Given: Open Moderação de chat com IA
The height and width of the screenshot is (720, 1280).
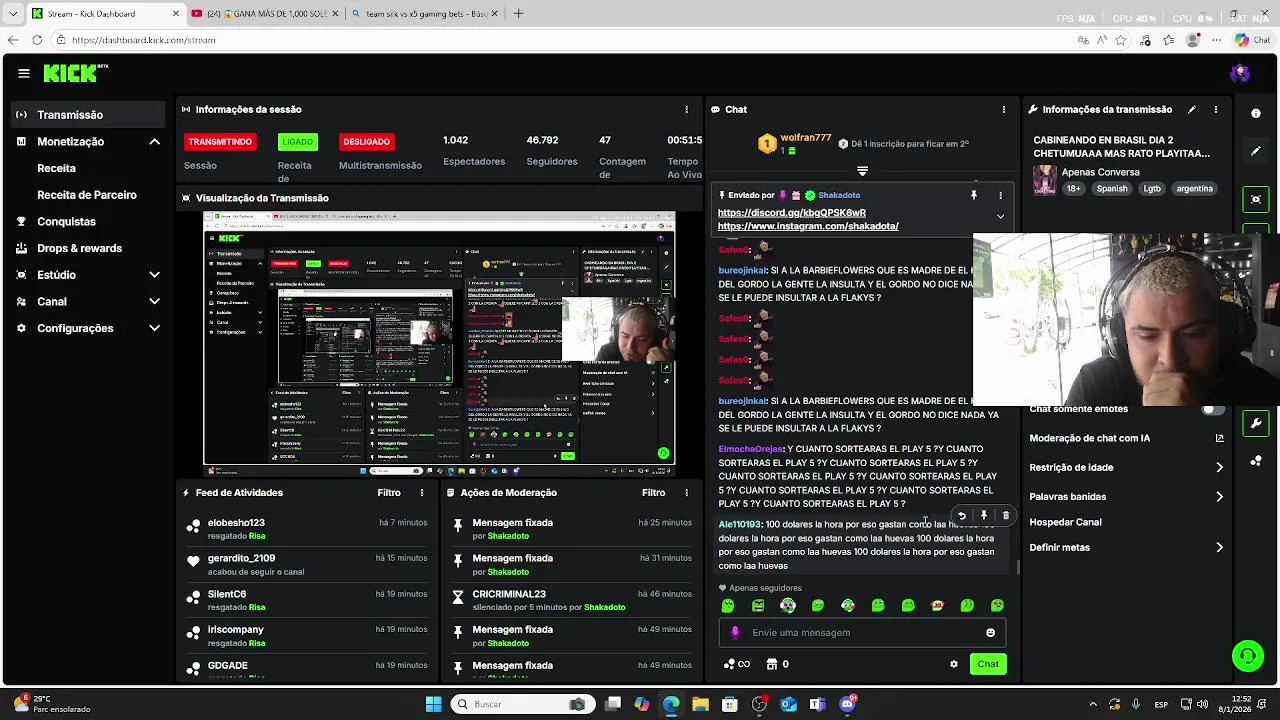Looking at the screenshot, I should coord(1127,438).
